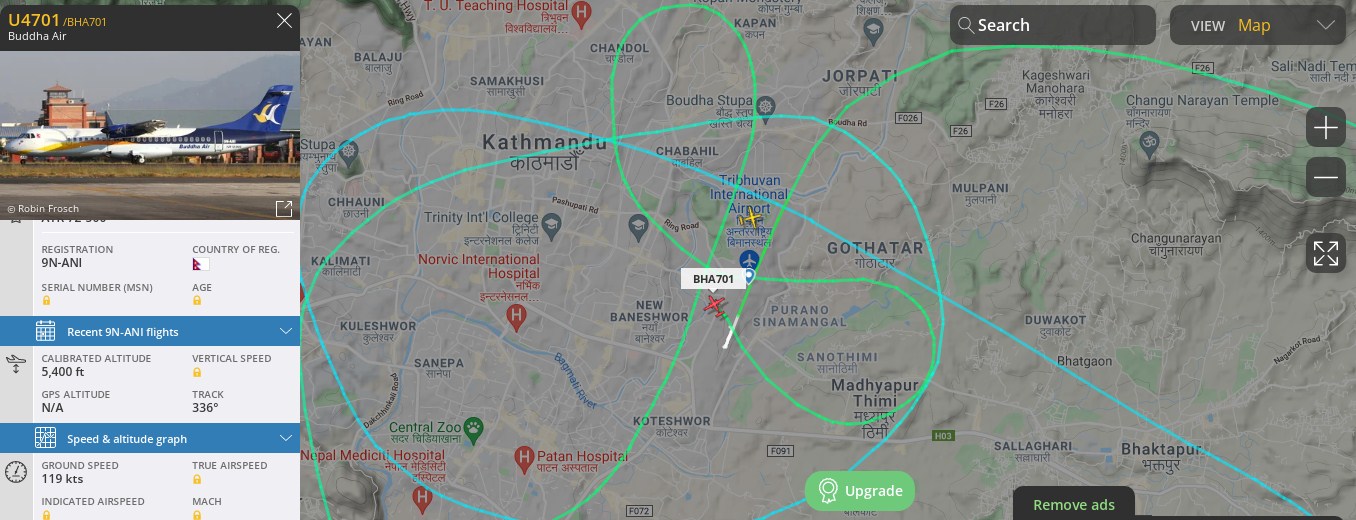Click the lock icon under True Airspeed
The image size is (1356, 520).
(x=197, y=479)
